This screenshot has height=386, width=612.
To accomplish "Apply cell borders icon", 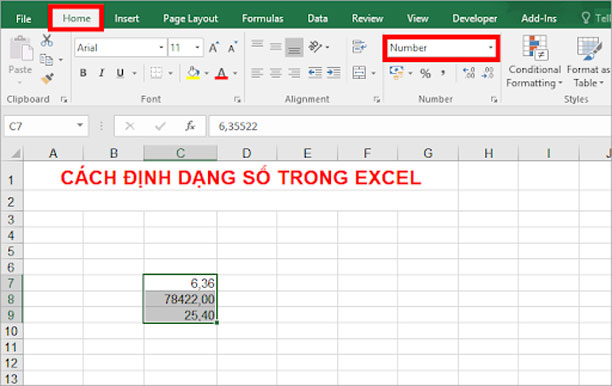I will (x=156, y=73).
